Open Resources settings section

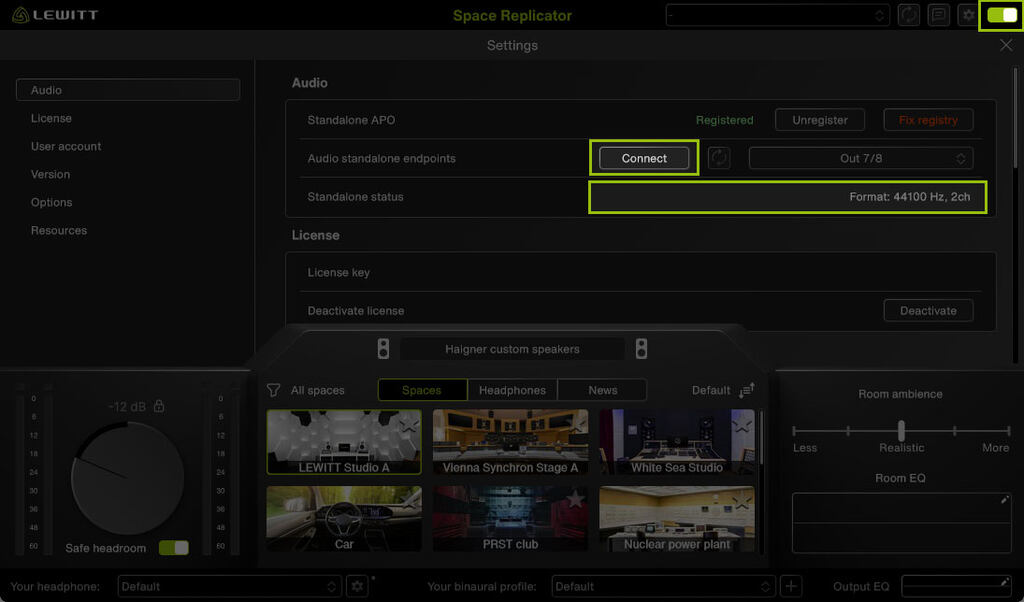tap(59, 230)
